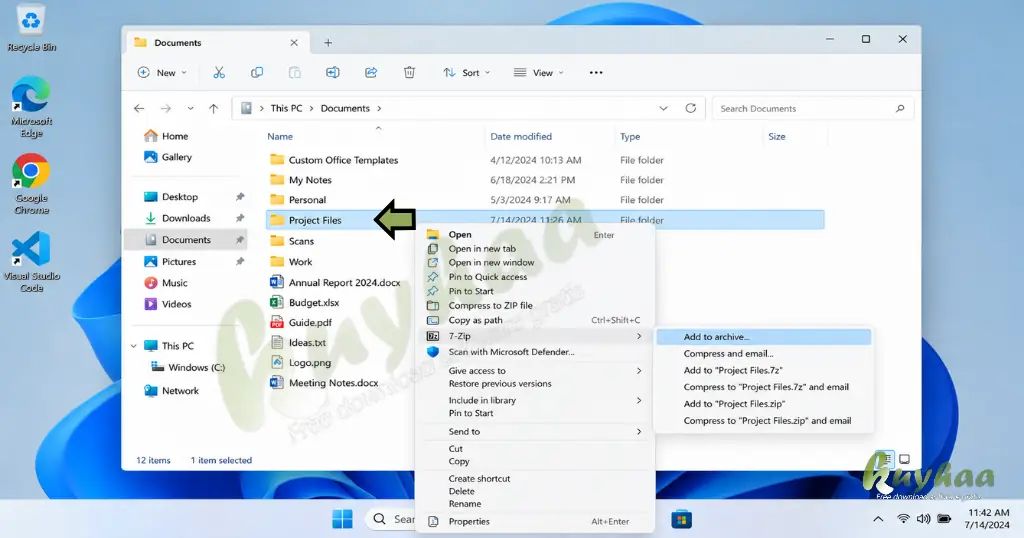The width and height of the screenshot is (1024, 538).
Task: Expand the Send to submenu
Action: click(x=534, y=432)
